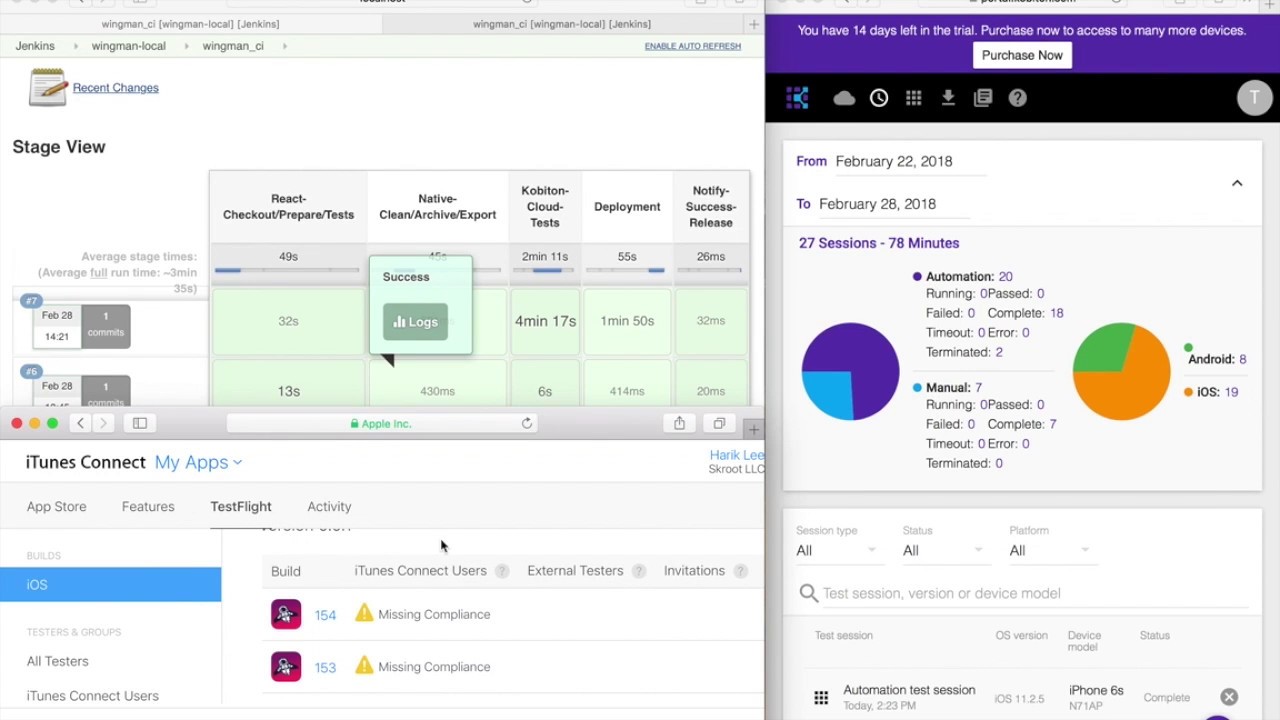Open the sessions clock icon in Kobiton
The height and width of the screenshot is (720, 1280).
879,98
